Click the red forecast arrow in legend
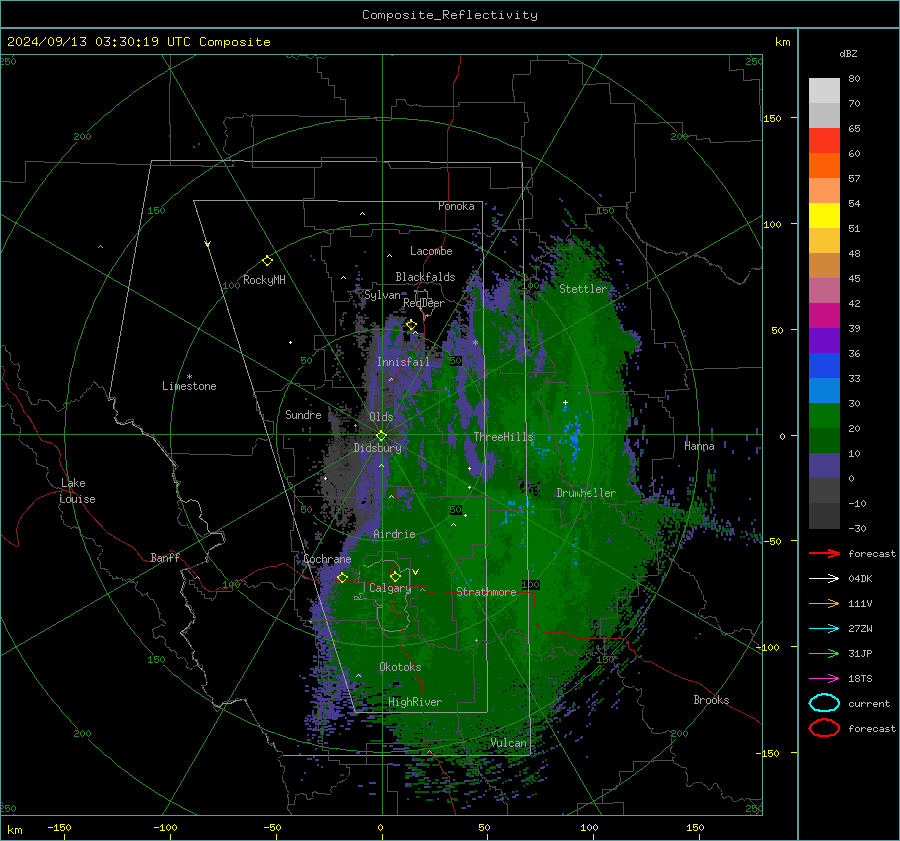The height and width of the screenshot is (841, 900). click(x=824, y=553)
